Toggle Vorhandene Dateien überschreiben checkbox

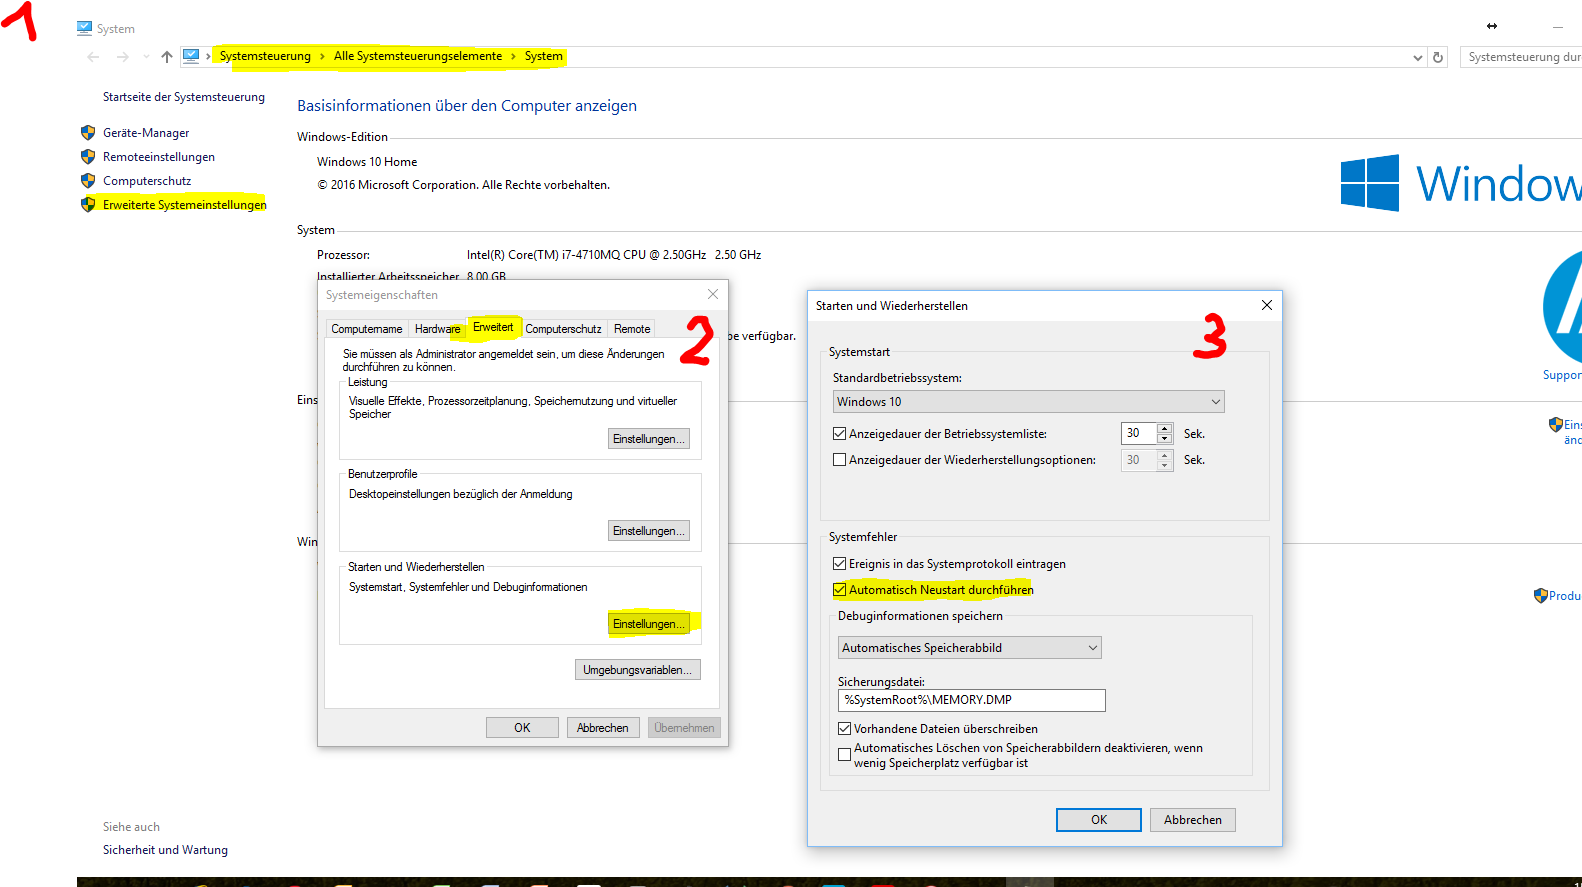(x=845, y=729)
